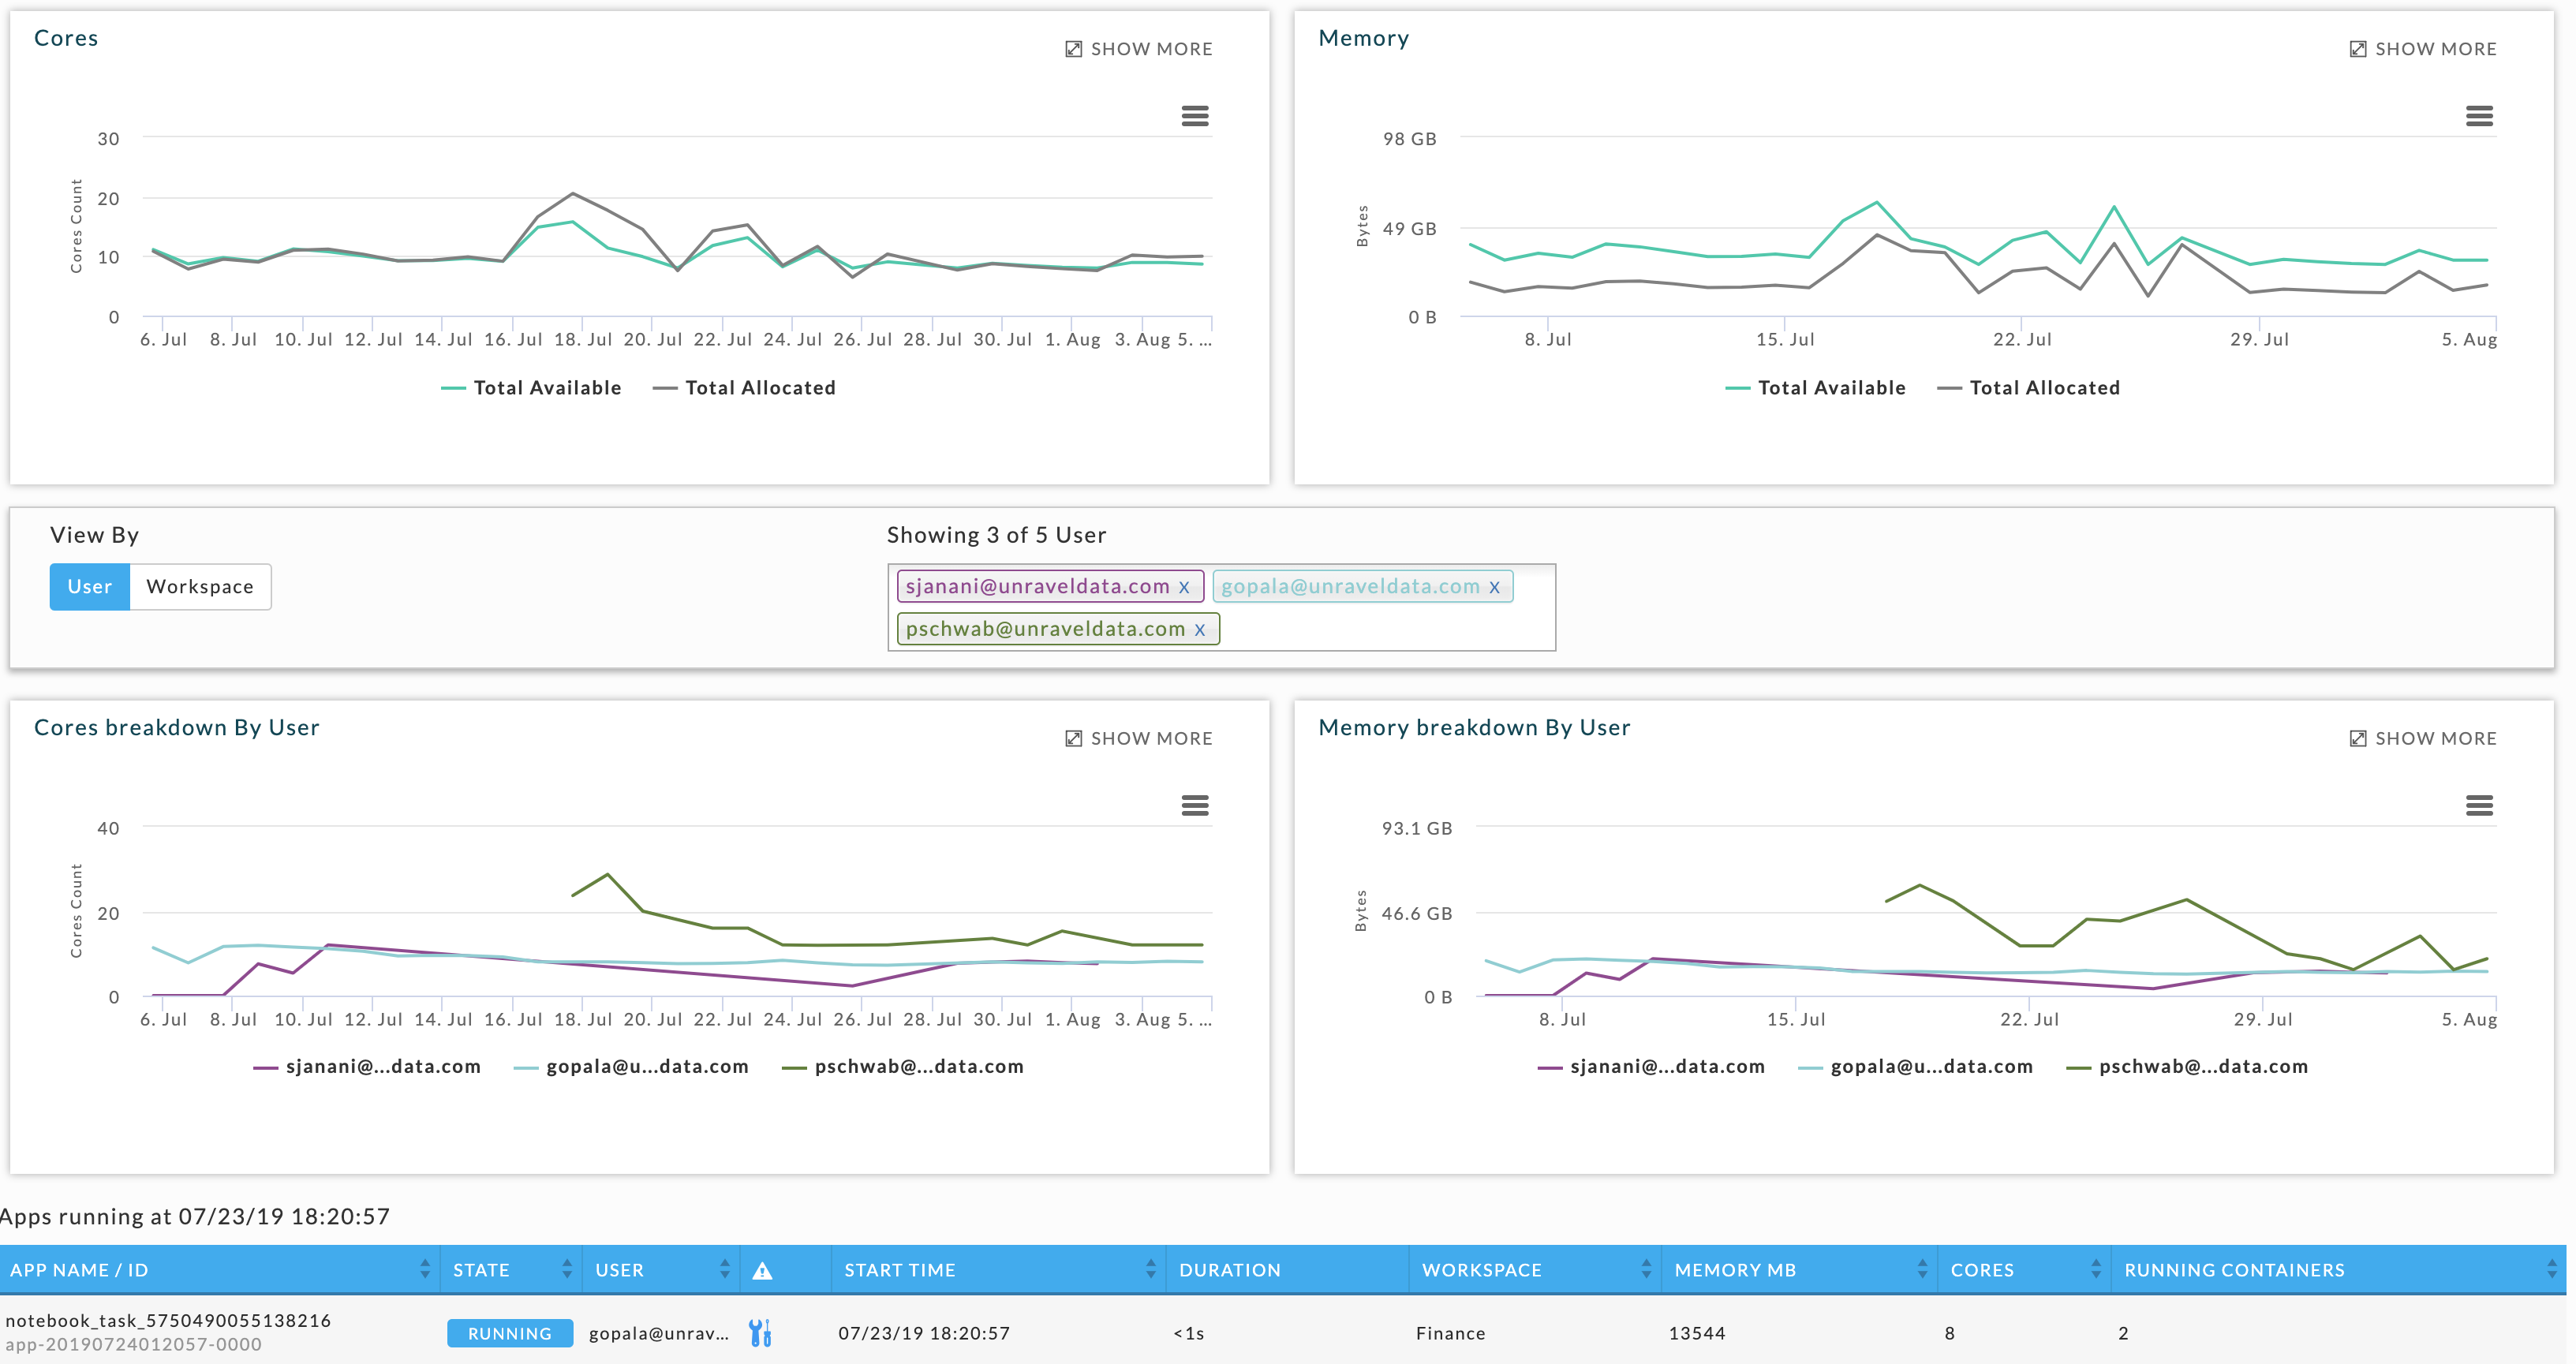Toggle Total Allocated series in Memory legend
The image size is (2576, 1364).
pos(2028,388)
